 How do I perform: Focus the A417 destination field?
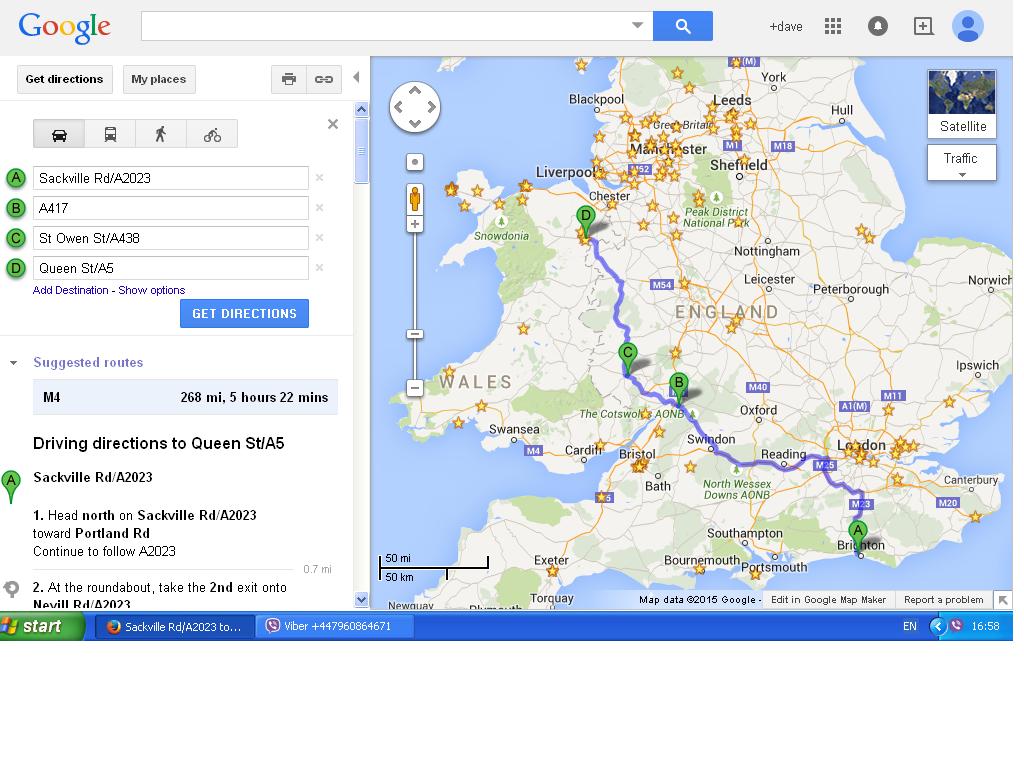point(170,208)
